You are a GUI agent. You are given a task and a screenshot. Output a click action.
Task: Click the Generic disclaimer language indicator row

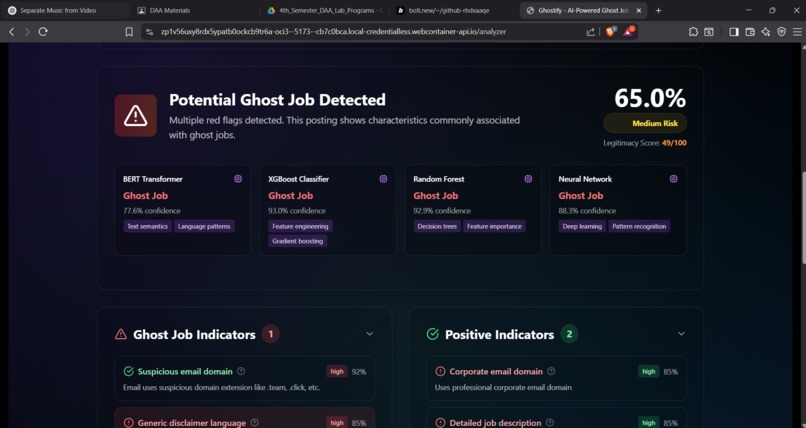pos(245,419)
